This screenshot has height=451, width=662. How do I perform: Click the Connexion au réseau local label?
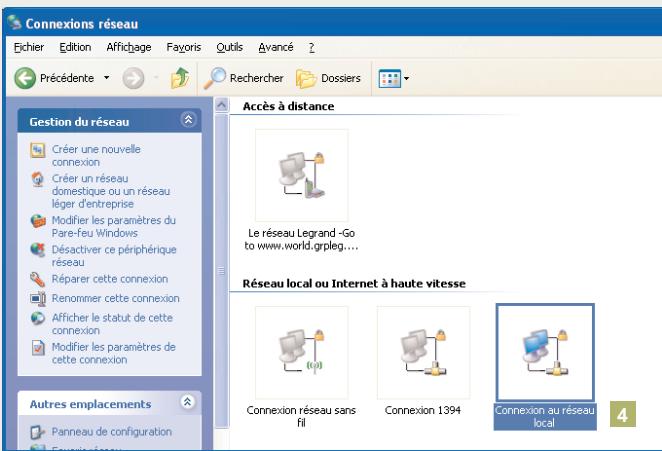click(545, 417)
